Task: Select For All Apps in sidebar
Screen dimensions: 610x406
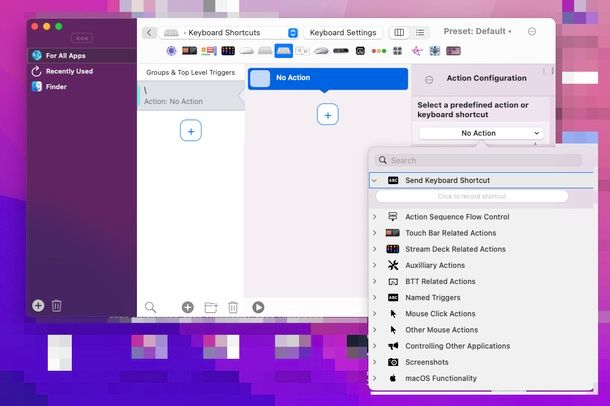Action: click(82, 56)
